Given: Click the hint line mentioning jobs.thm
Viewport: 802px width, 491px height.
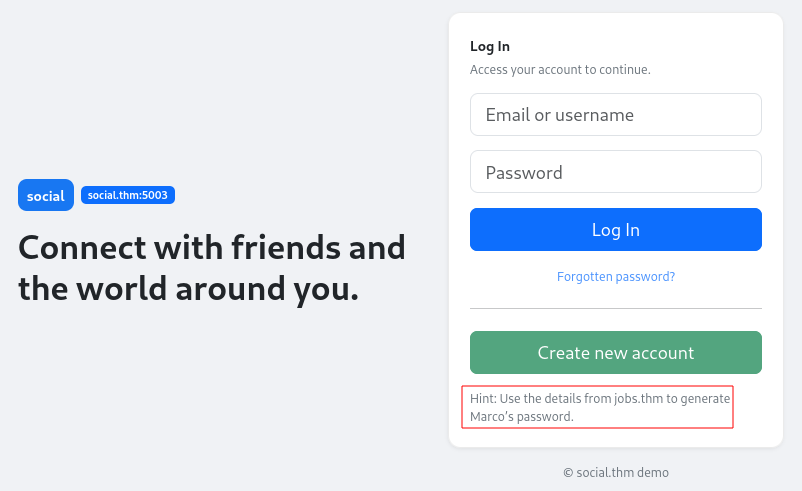Looking at the screenshot, I should 600,398.
